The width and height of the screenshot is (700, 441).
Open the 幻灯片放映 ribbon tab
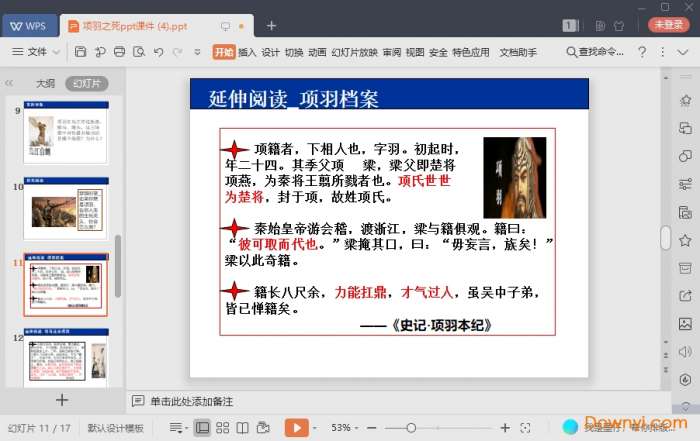354,52
